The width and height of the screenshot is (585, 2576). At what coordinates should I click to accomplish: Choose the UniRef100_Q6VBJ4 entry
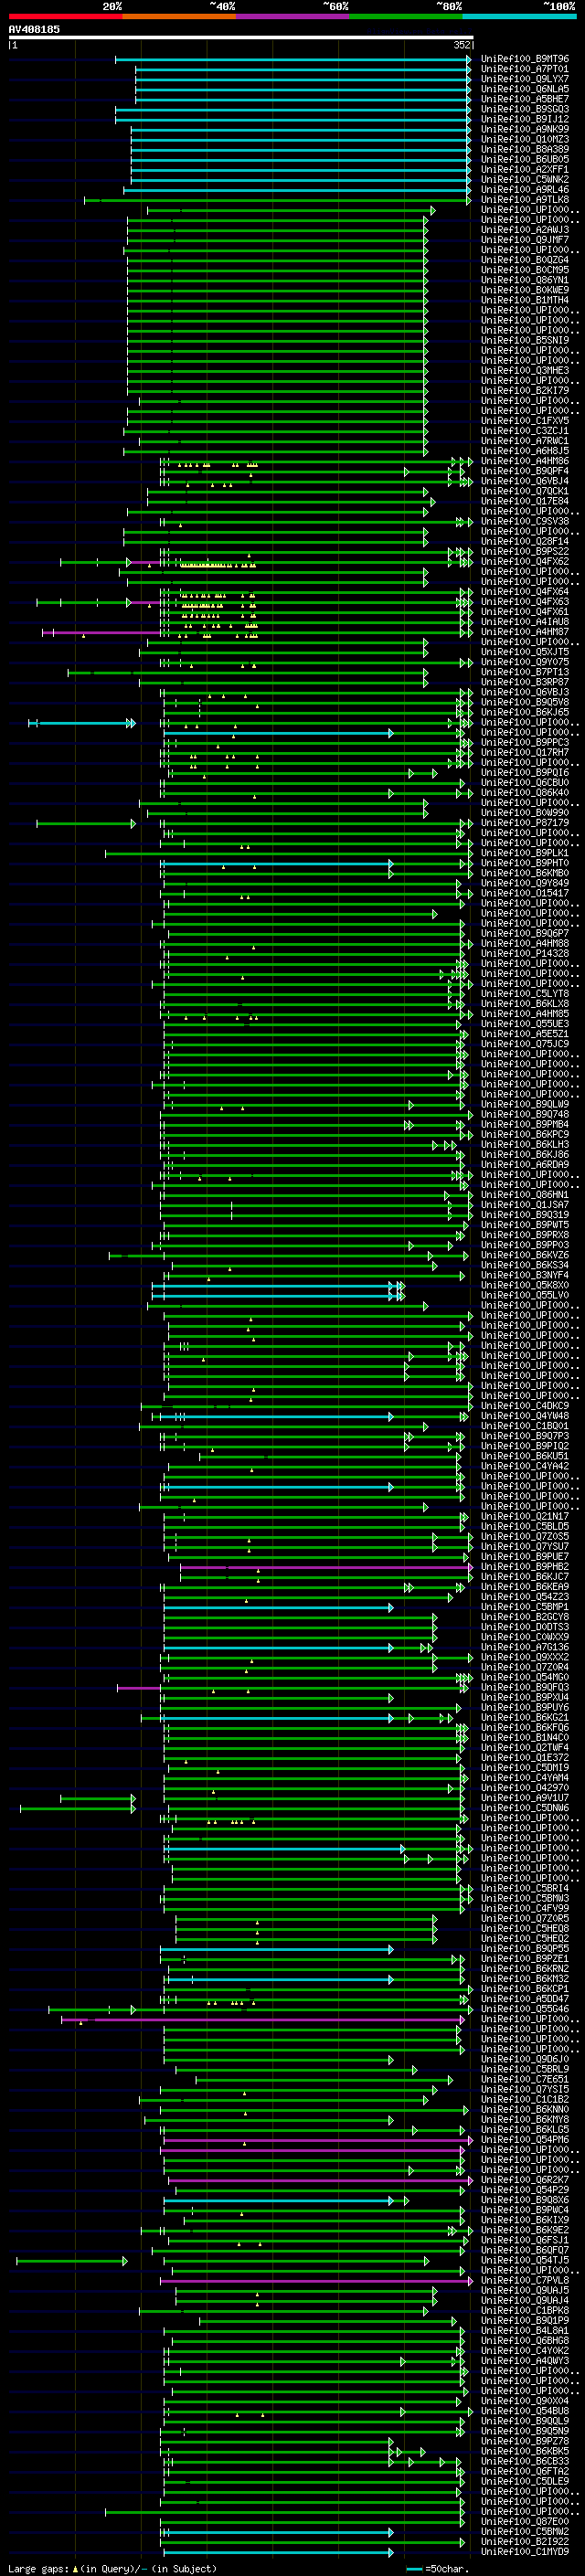click(x=524, y=481)
